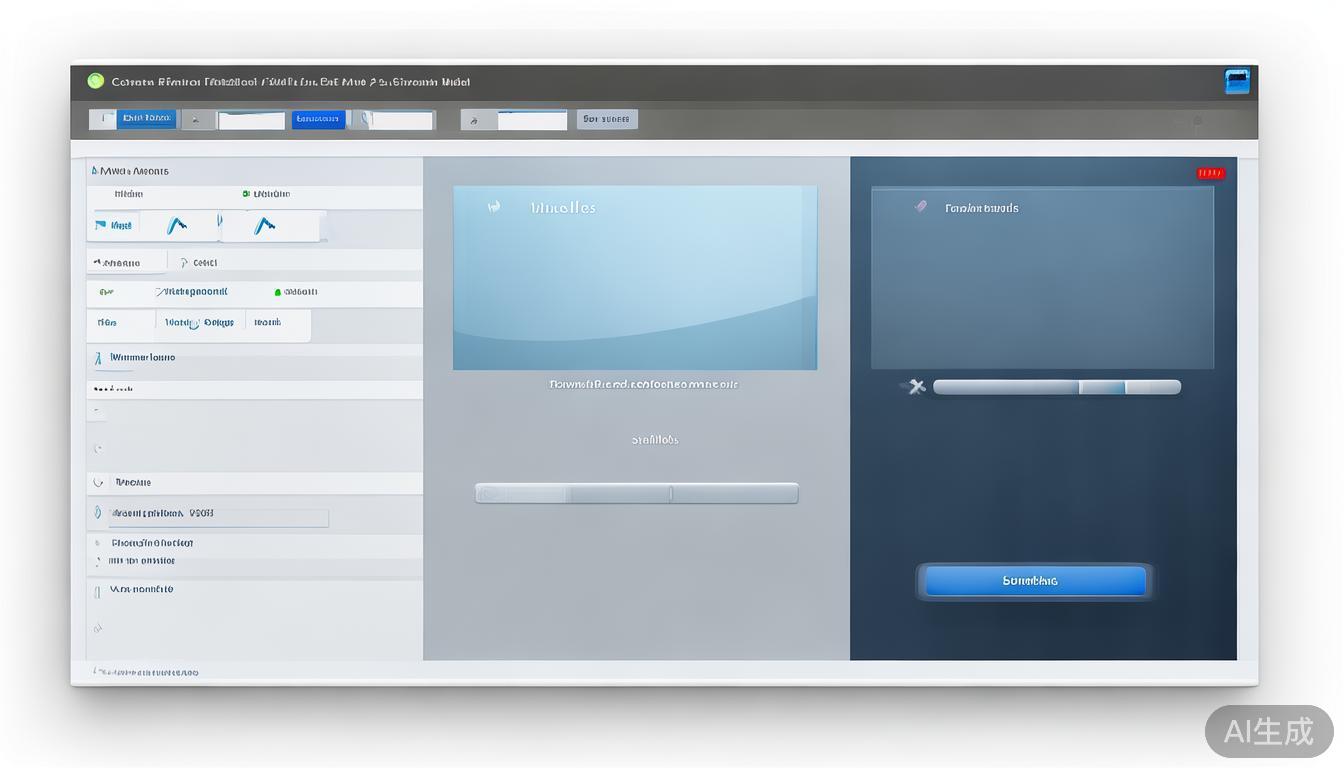Click the X icon beside the dark panel slider
This screenshot has width=1344, height=768.
click(916, 387)
